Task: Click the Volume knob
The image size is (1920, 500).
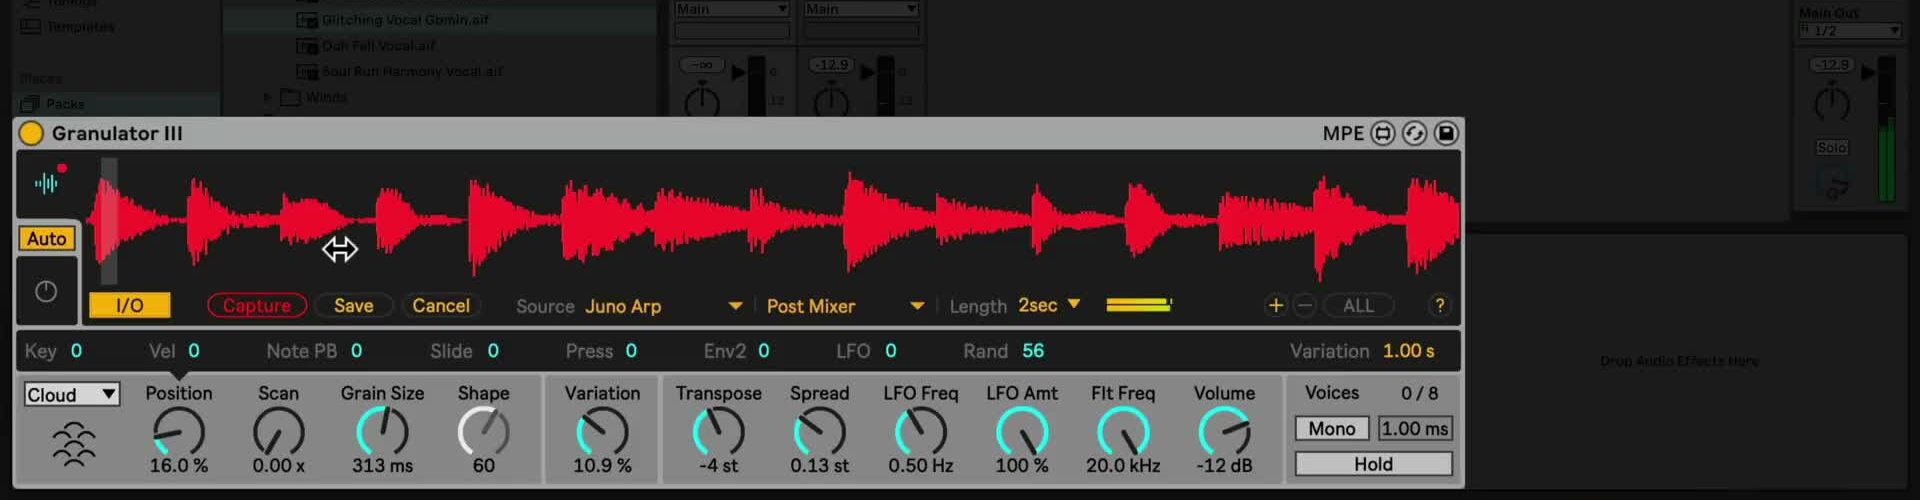Action: point(1224,432)
